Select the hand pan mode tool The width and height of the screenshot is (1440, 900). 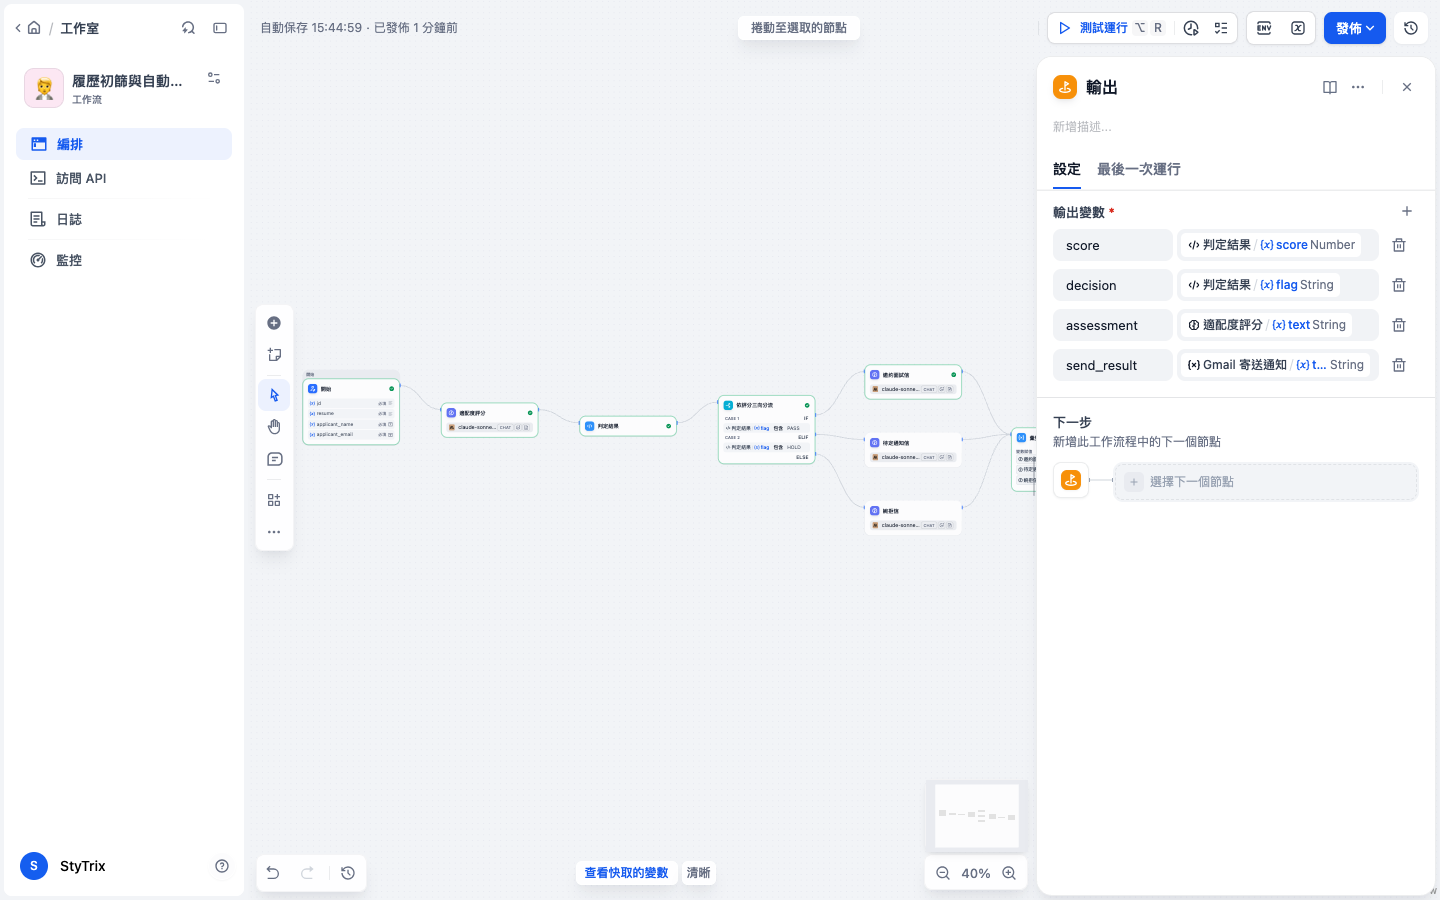point(274,427)
